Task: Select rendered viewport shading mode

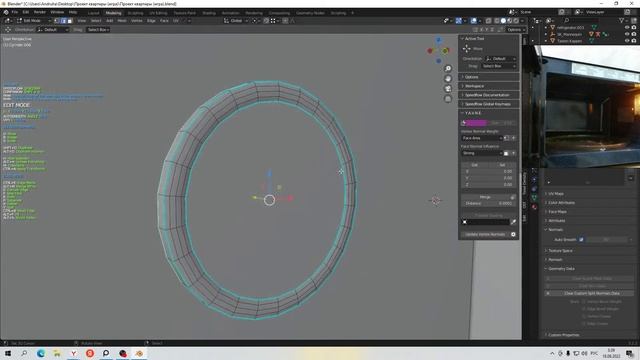Action: pyautogui.click(x=516, y=21)
